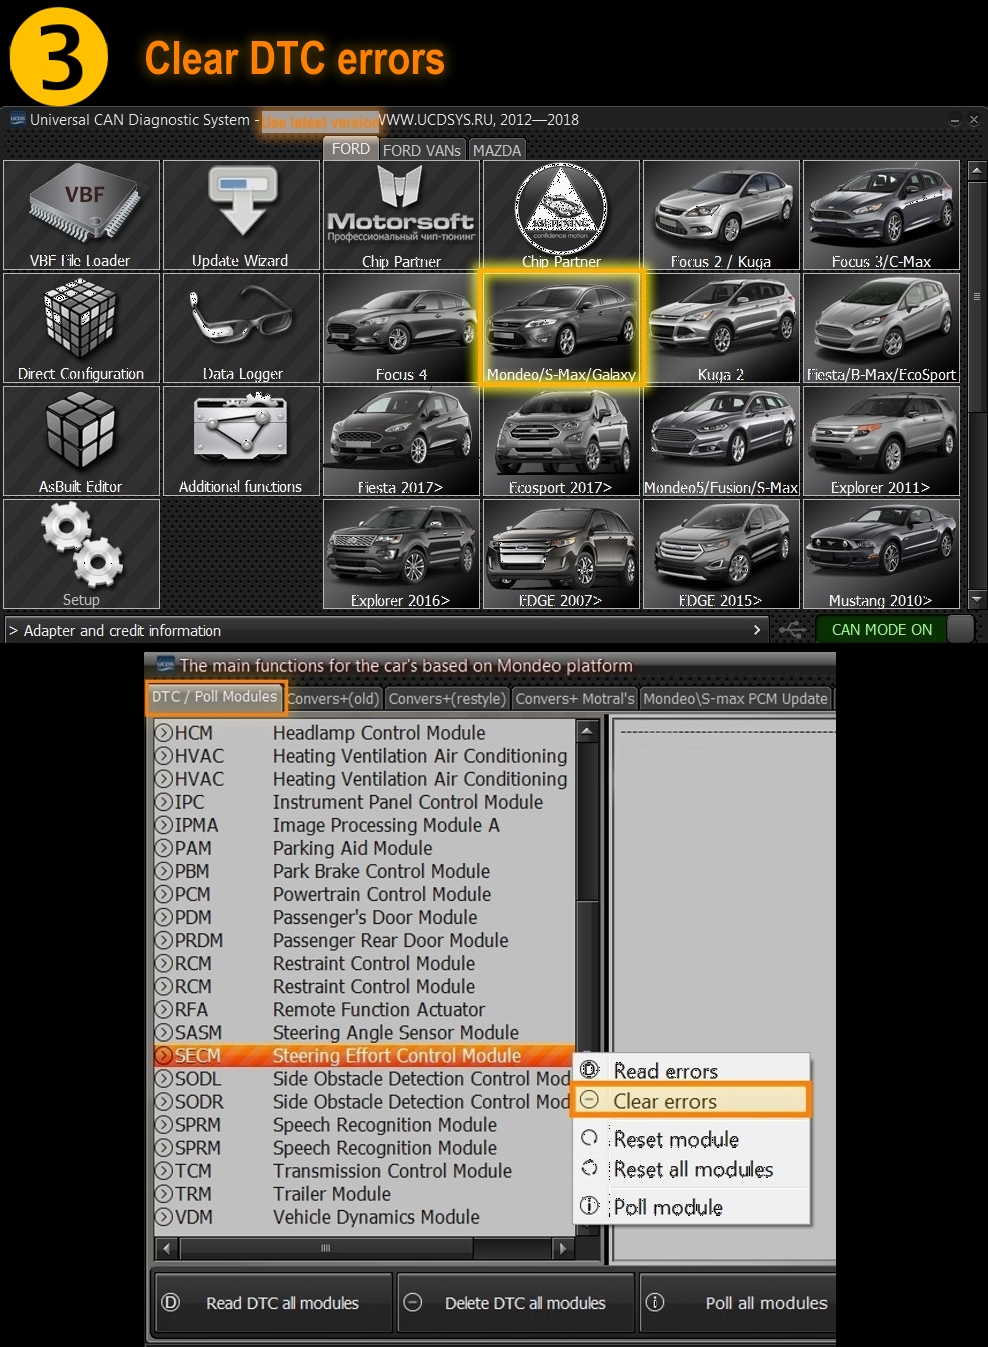The image size is (988, 1347).
Task: Toggle the CAN MODE ON switch
Action: click(x=895, y=629)
